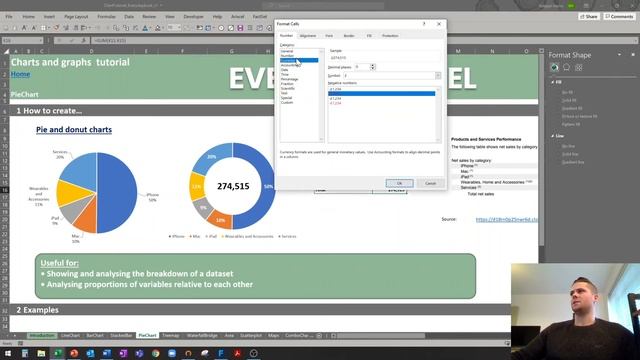The width and height of the screenshot is (640, 360).
Task: Open the font size dropdown in toolbar
Action: pyautogui.click(x=179, y=28)
